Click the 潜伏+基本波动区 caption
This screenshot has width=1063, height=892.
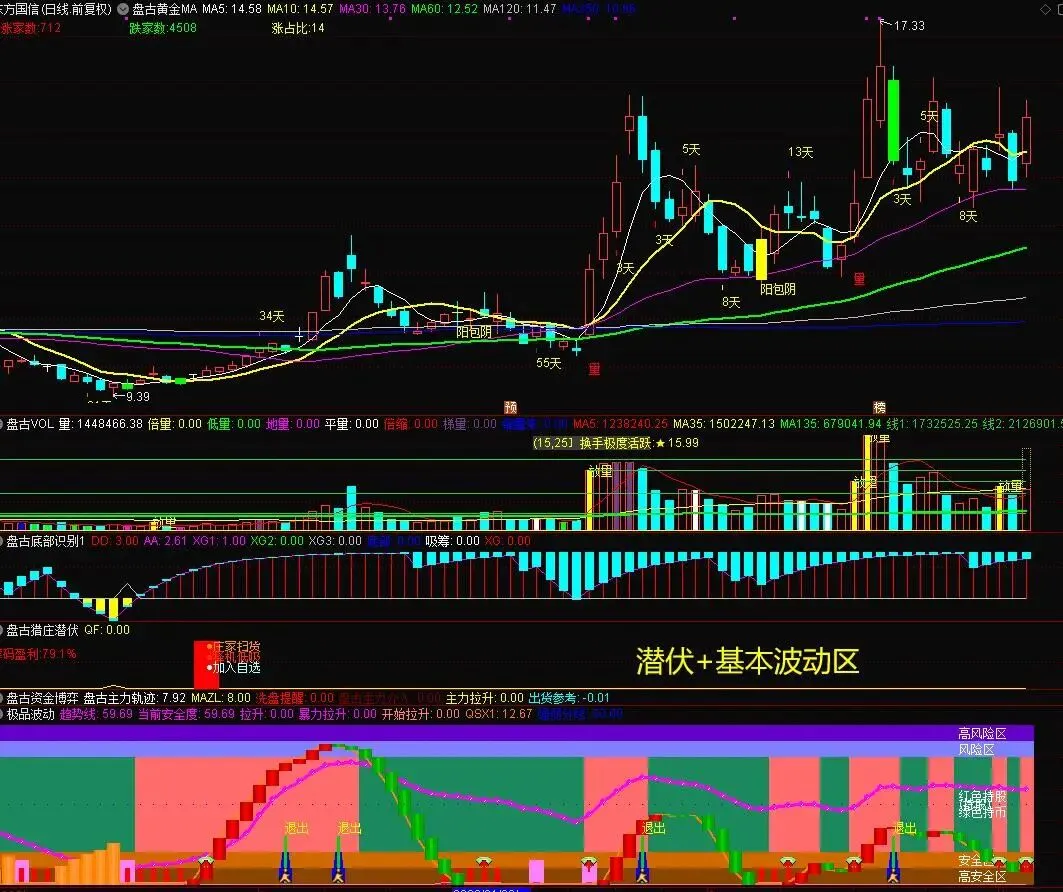click(x=748, y=662)
